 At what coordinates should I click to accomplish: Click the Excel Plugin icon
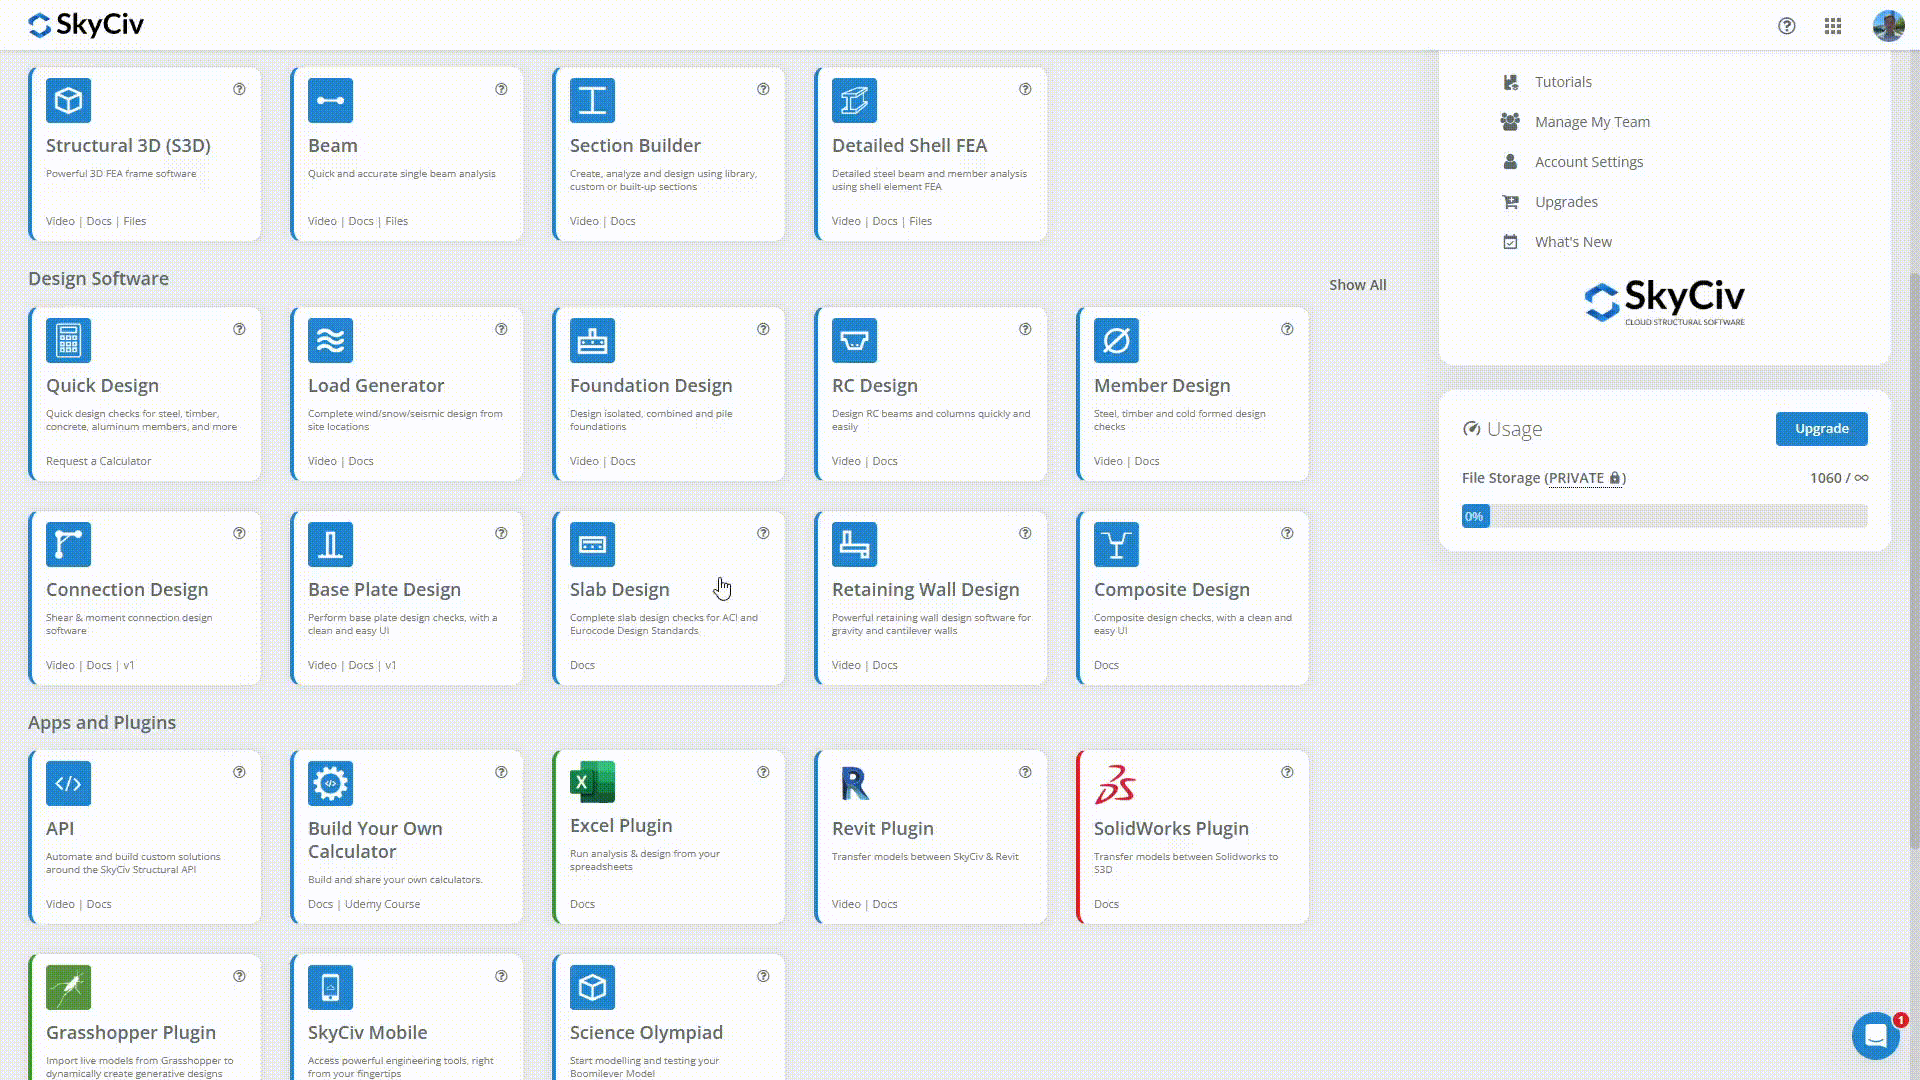coord(592,782)
